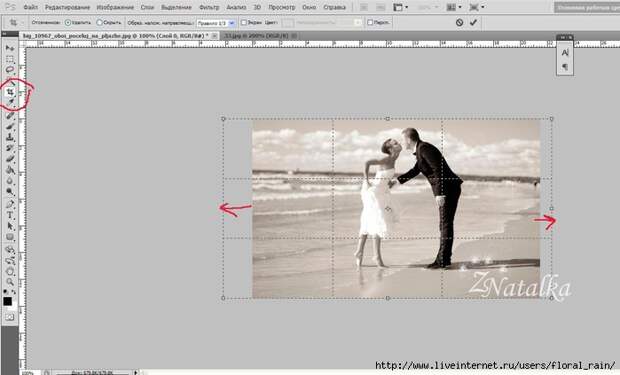Select the Gradient tool
The image size is (620, 375).
pos(10,170)
